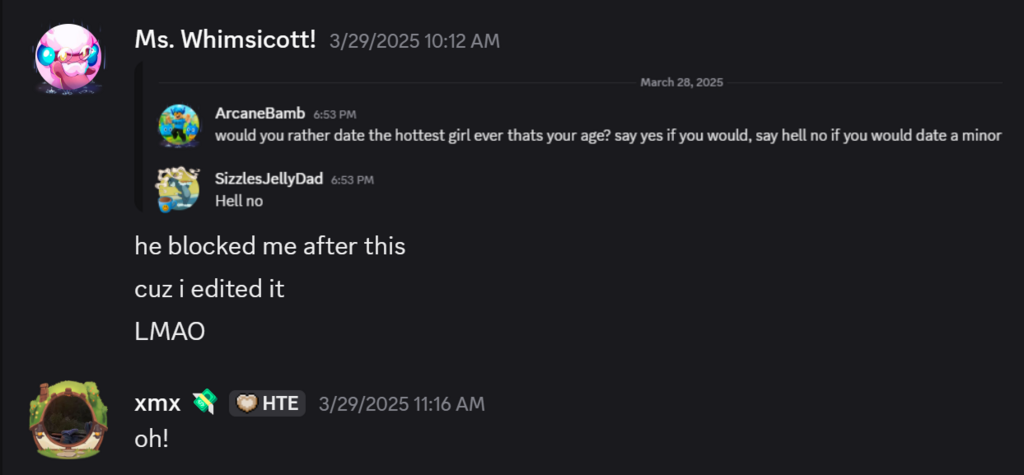
Task: Open the Ms. Whimsicott! username
Action: [x=225, y=40]
